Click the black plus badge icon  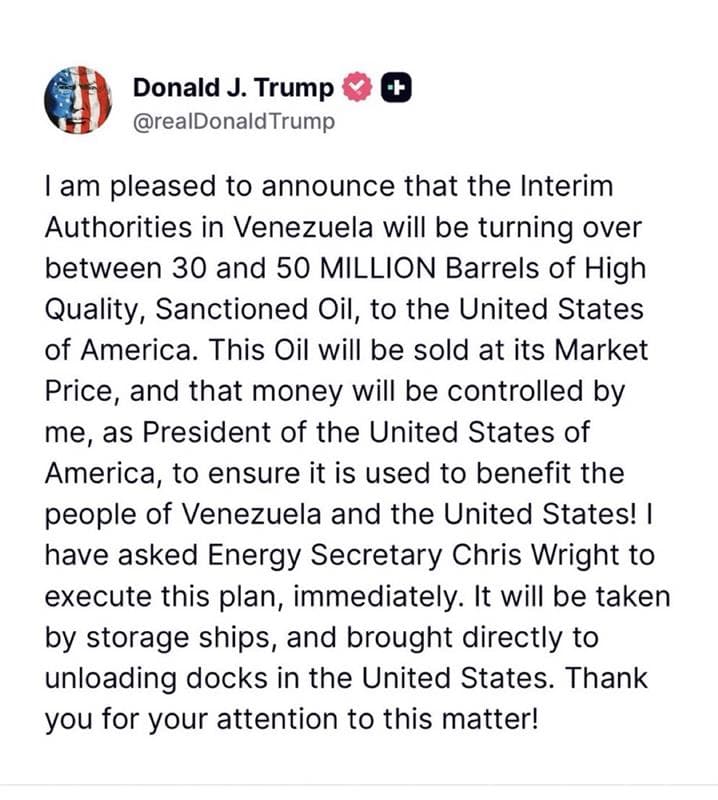click(395, 88)
